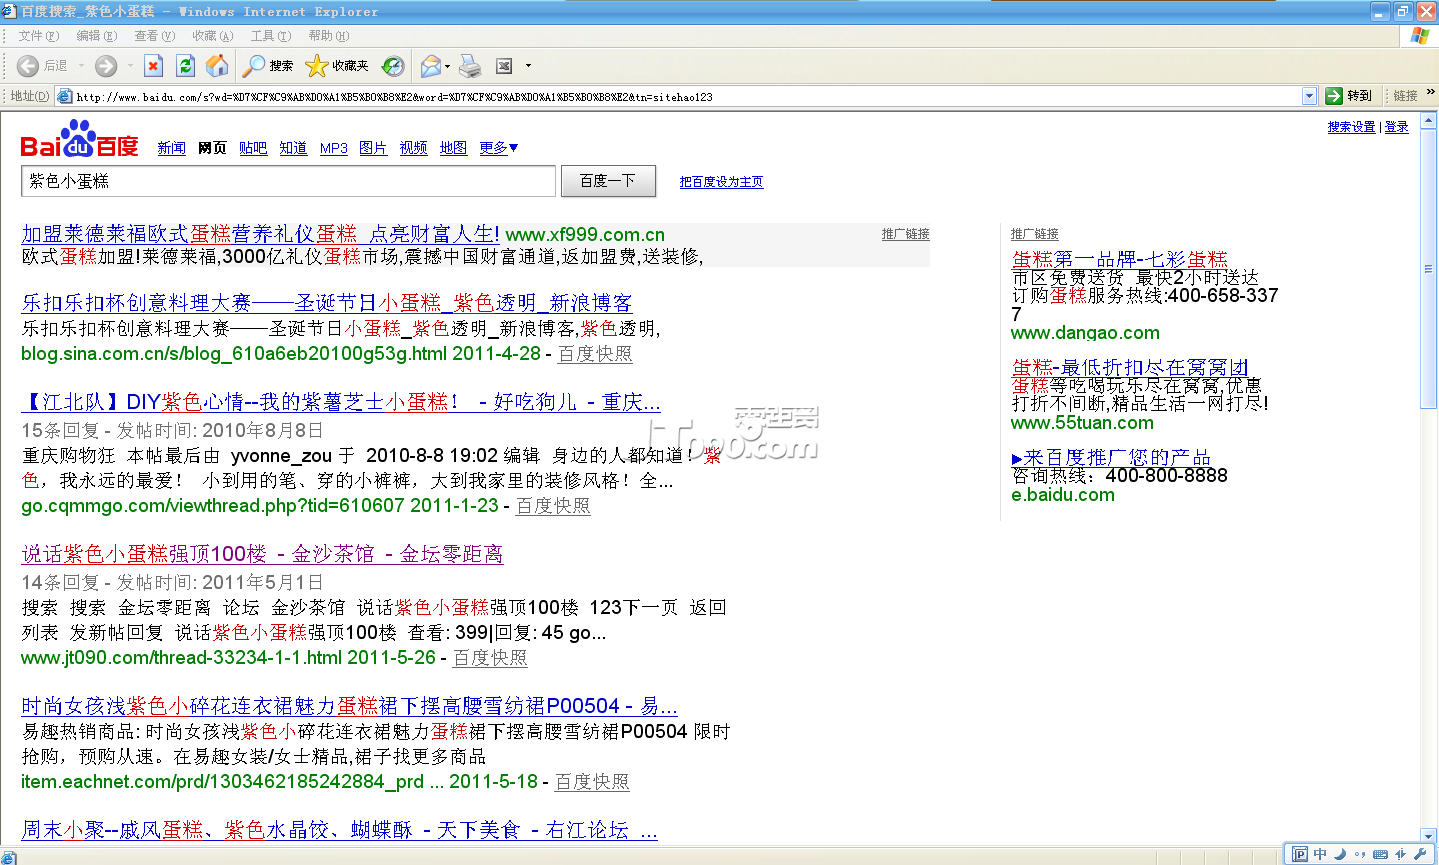Click 来百度推广您的产品 link
Image resolution: width=1439 pixels, height=865 pixels.
tap(1111, 457)
